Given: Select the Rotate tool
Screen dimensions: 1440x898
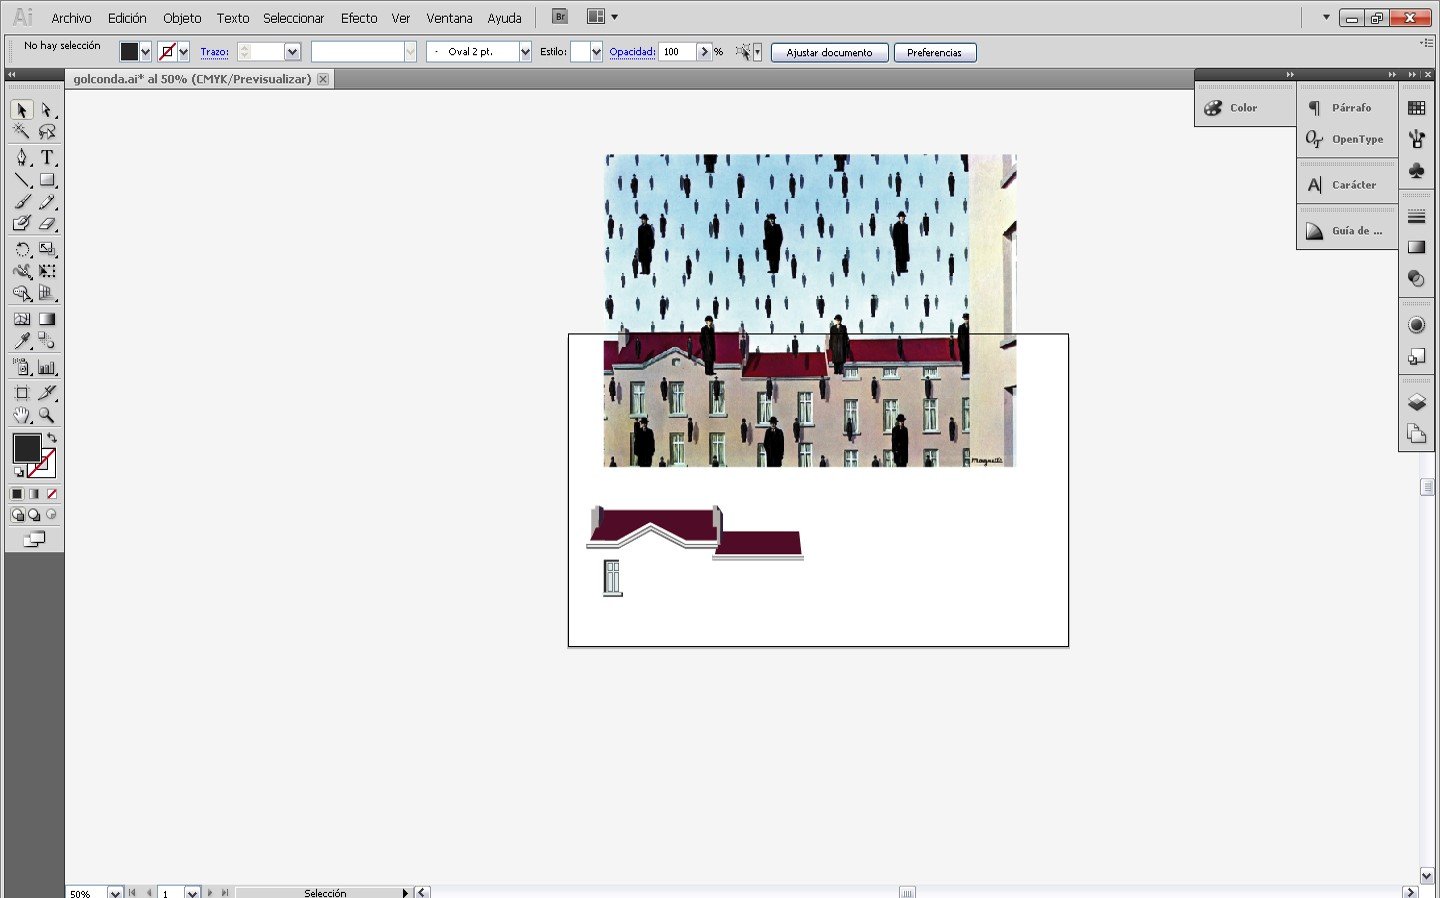Looking at the screenshot, I should (x=22, y=249).
